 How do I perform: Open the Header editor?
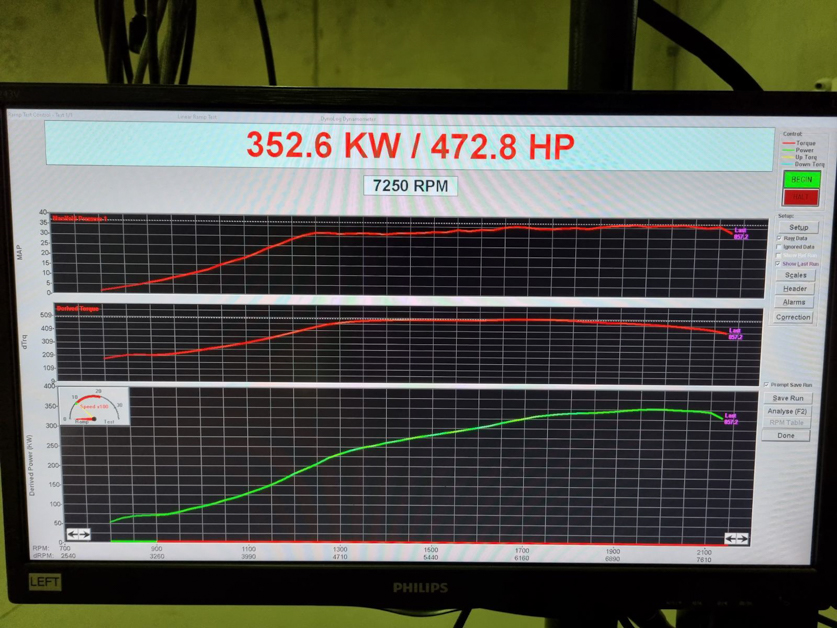point(795,289)
